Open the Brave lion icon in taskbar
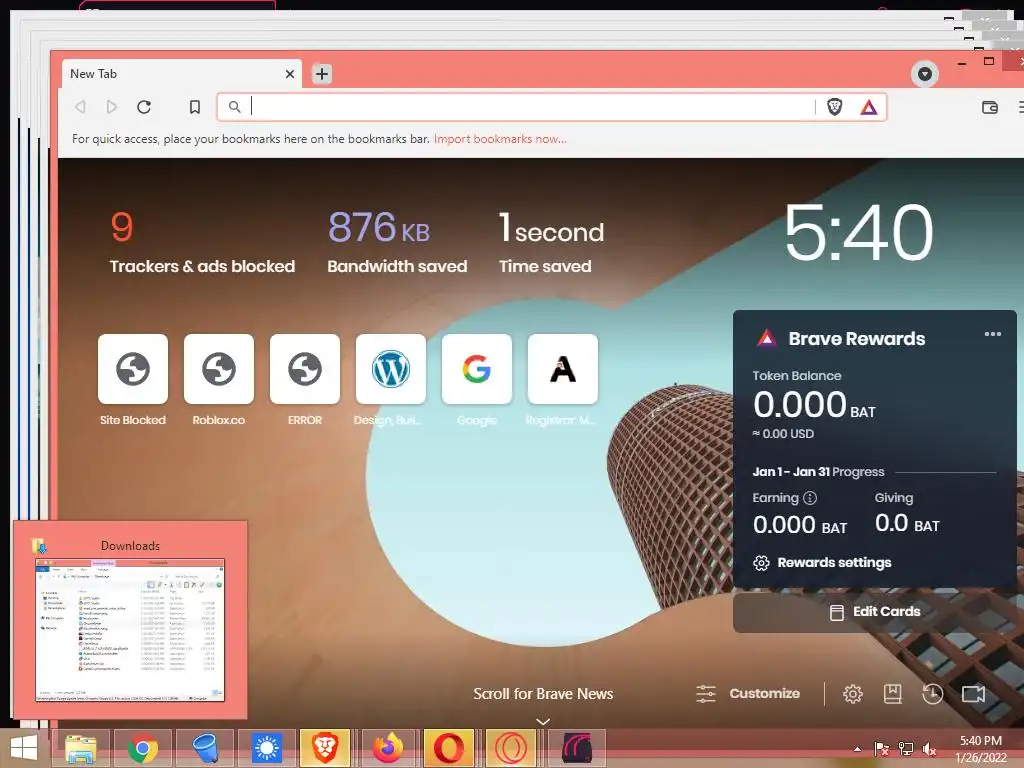Screen dimensions: 1024x768 [x=325, y=748]
